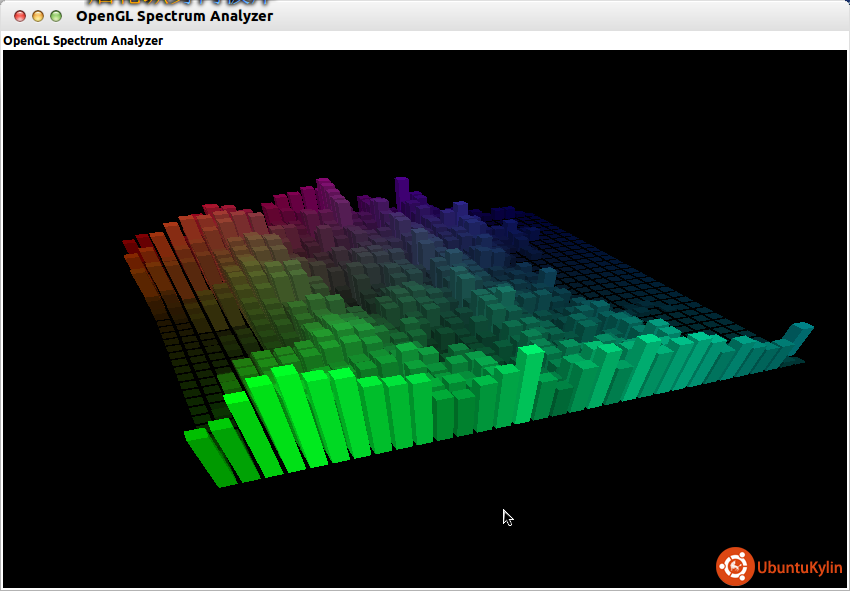Click the orange UbuntuKylin circular logo
The width and height of the screenshot is (850, 591).
coord(735,566)
